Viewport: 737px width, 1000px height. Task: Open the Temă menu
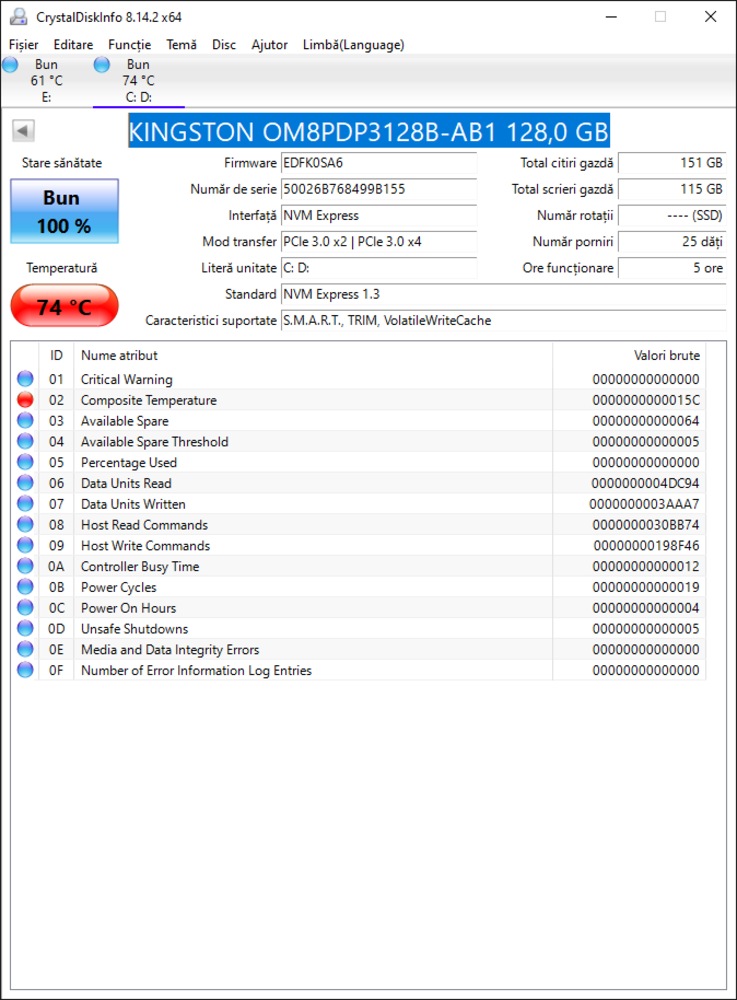[x=182, y=45]
